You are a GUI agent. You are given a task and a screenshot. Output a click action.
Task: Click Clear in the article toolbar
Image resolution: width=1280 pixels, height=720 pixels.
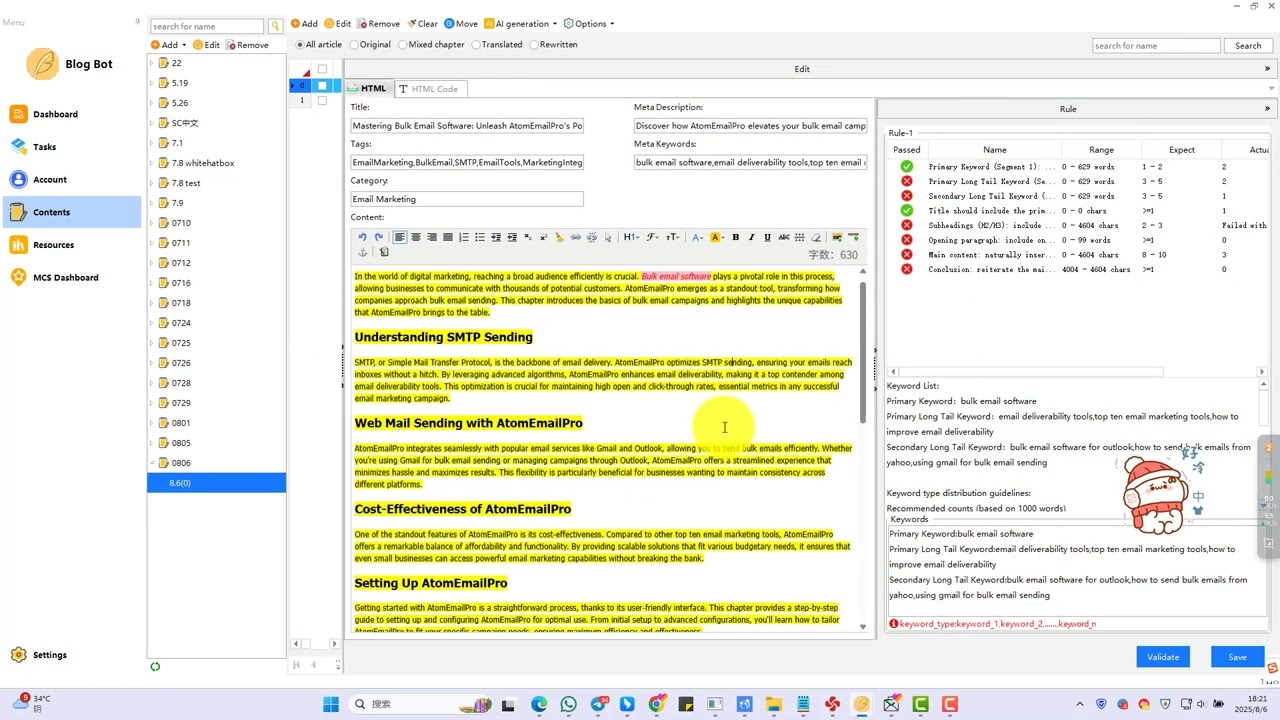coord(422,24)
